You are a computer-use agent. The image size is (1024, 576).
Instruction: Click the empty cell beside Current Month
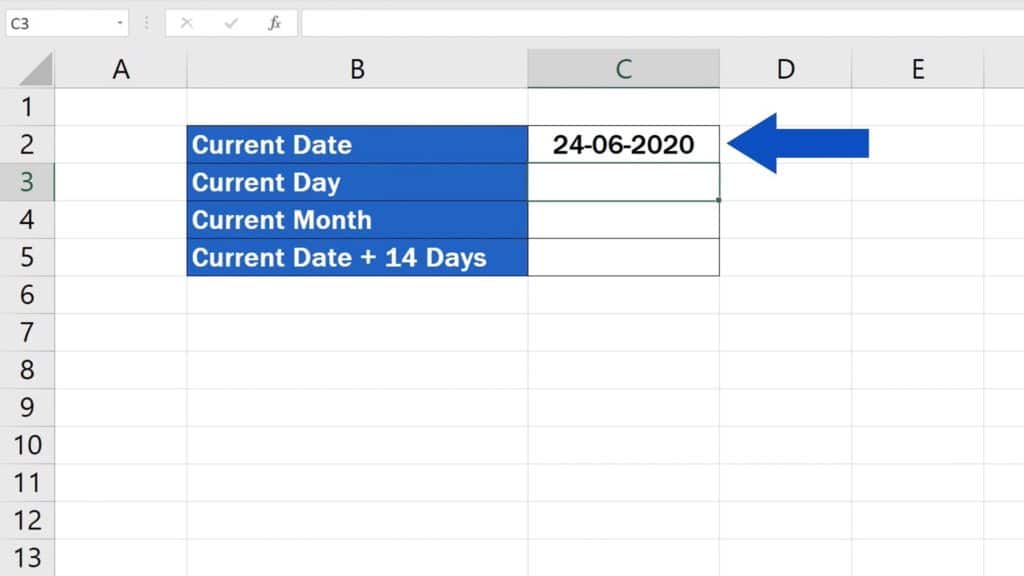[x=622, y=220]
